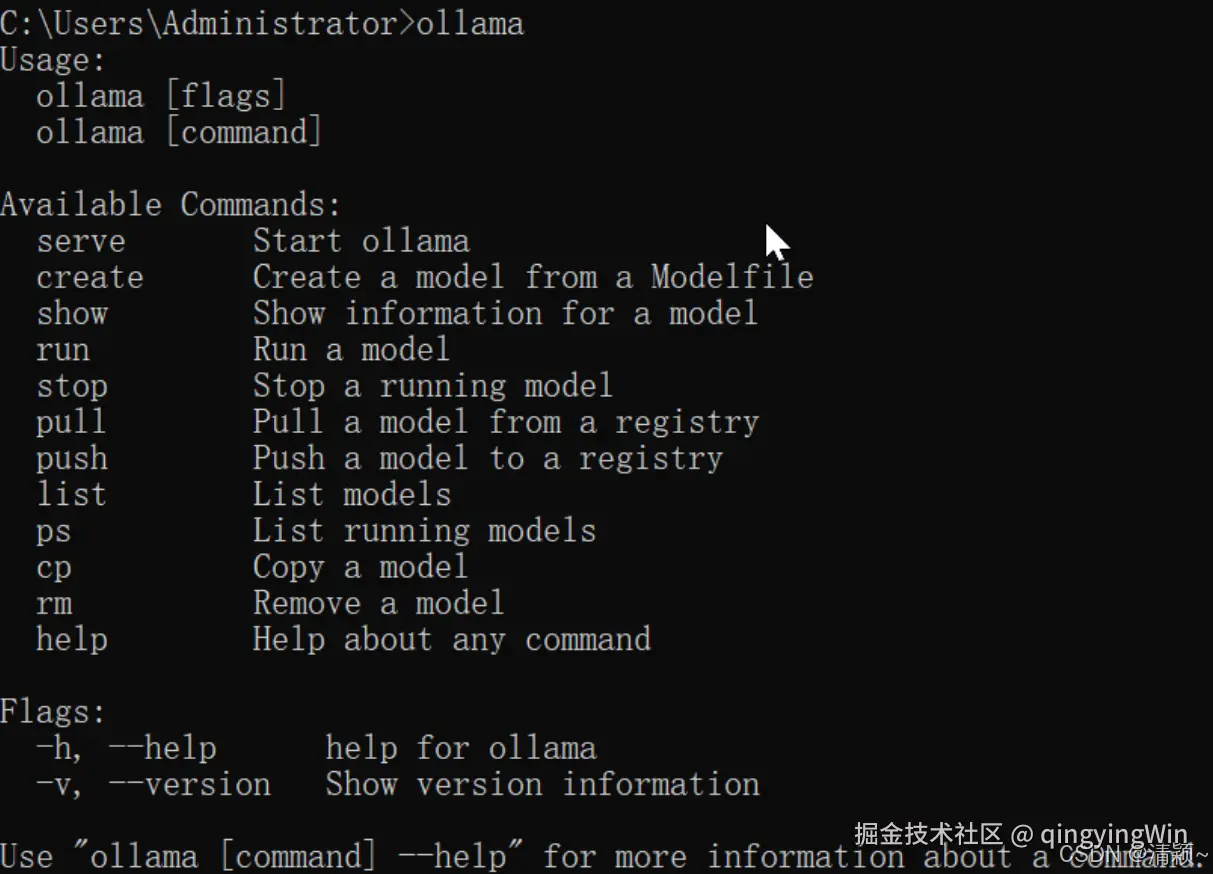The image size is (1213, 874).
Task: Click the 'pull' command text
Action: coord(71,422)
